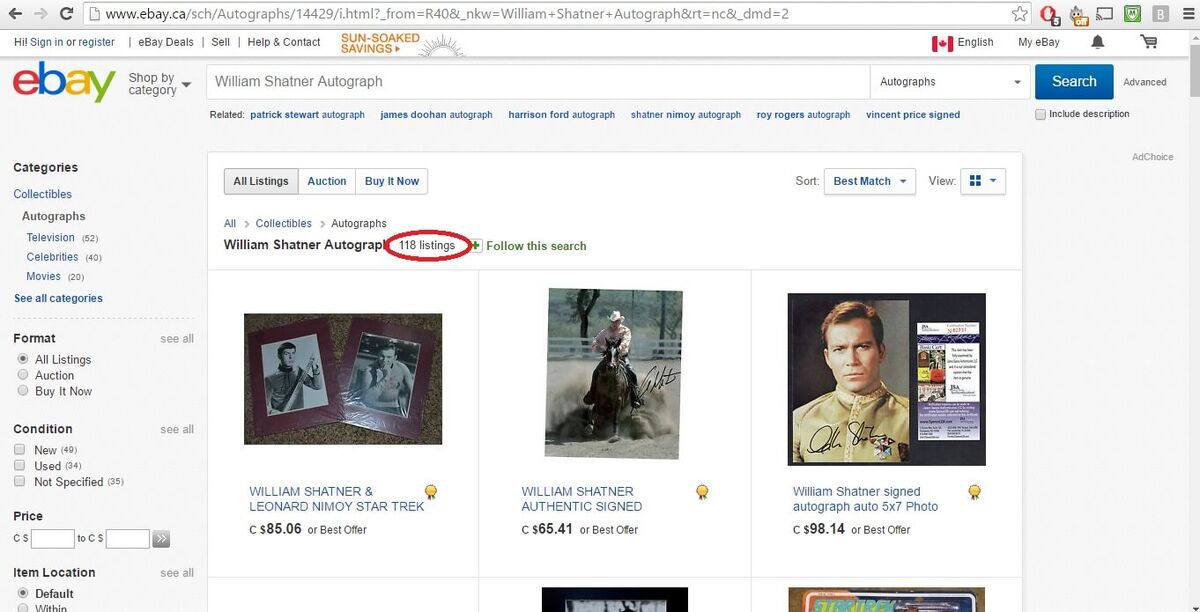Bookmark this page with the star icon
This screenshot has width=1200, height=612.
pos(1020,14)
